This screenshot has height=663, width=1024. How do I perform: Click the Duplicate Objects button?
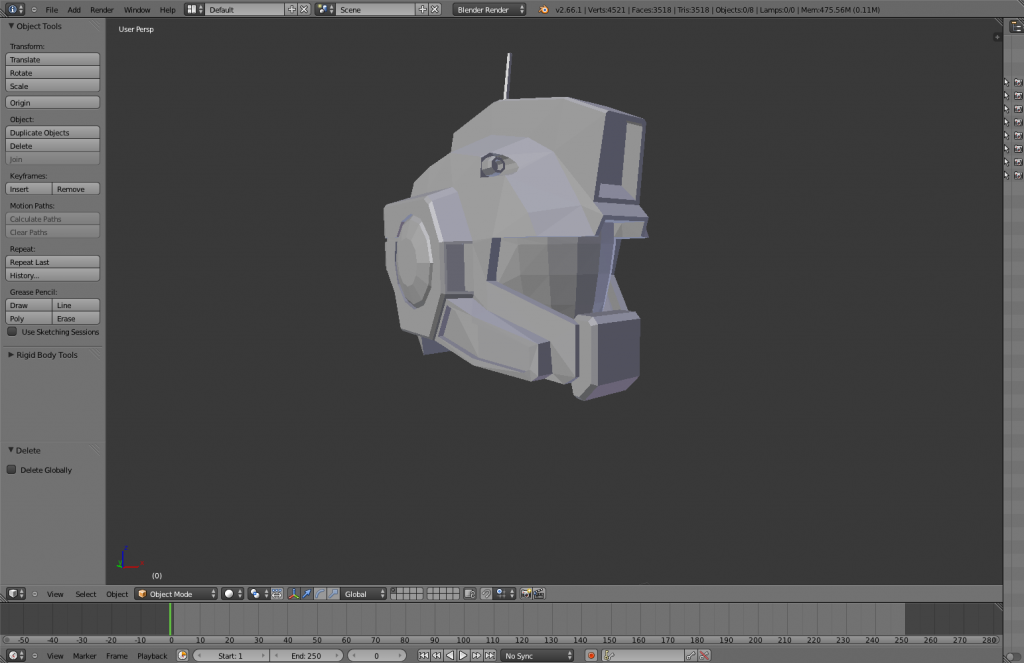coord(52,133)
